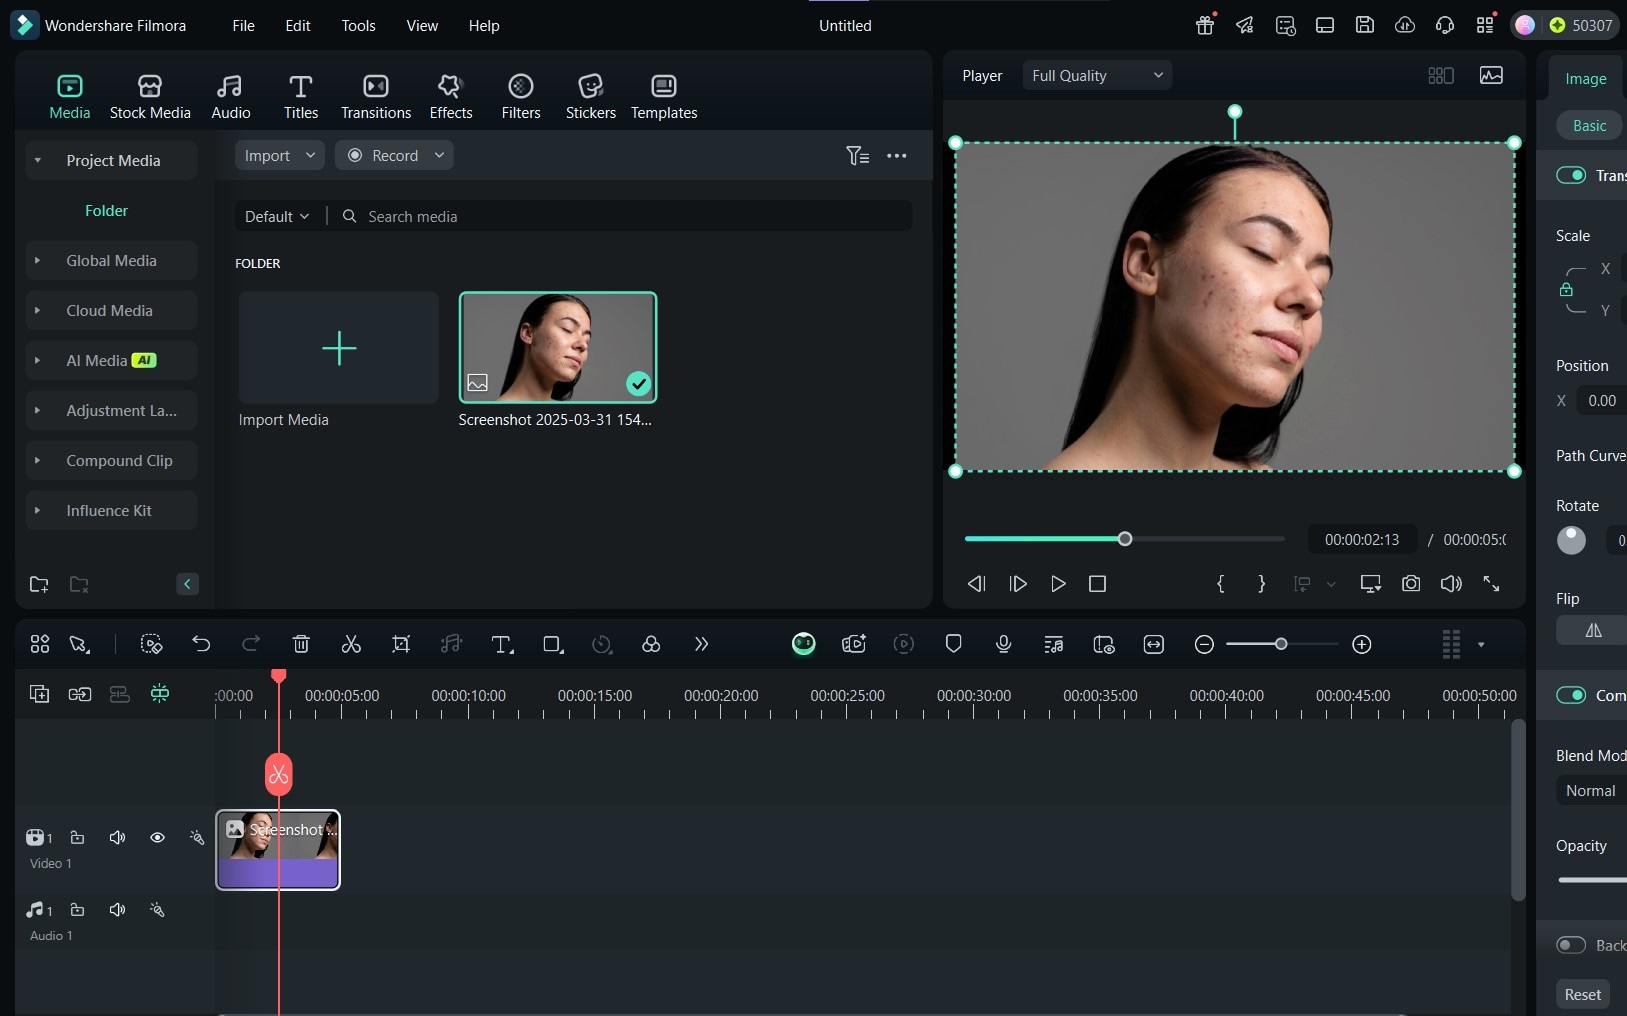The width and height of the screenshot is (1627, 1016).
Task: Click the snapshot camera icon in player
Action: click(1411, 584)
